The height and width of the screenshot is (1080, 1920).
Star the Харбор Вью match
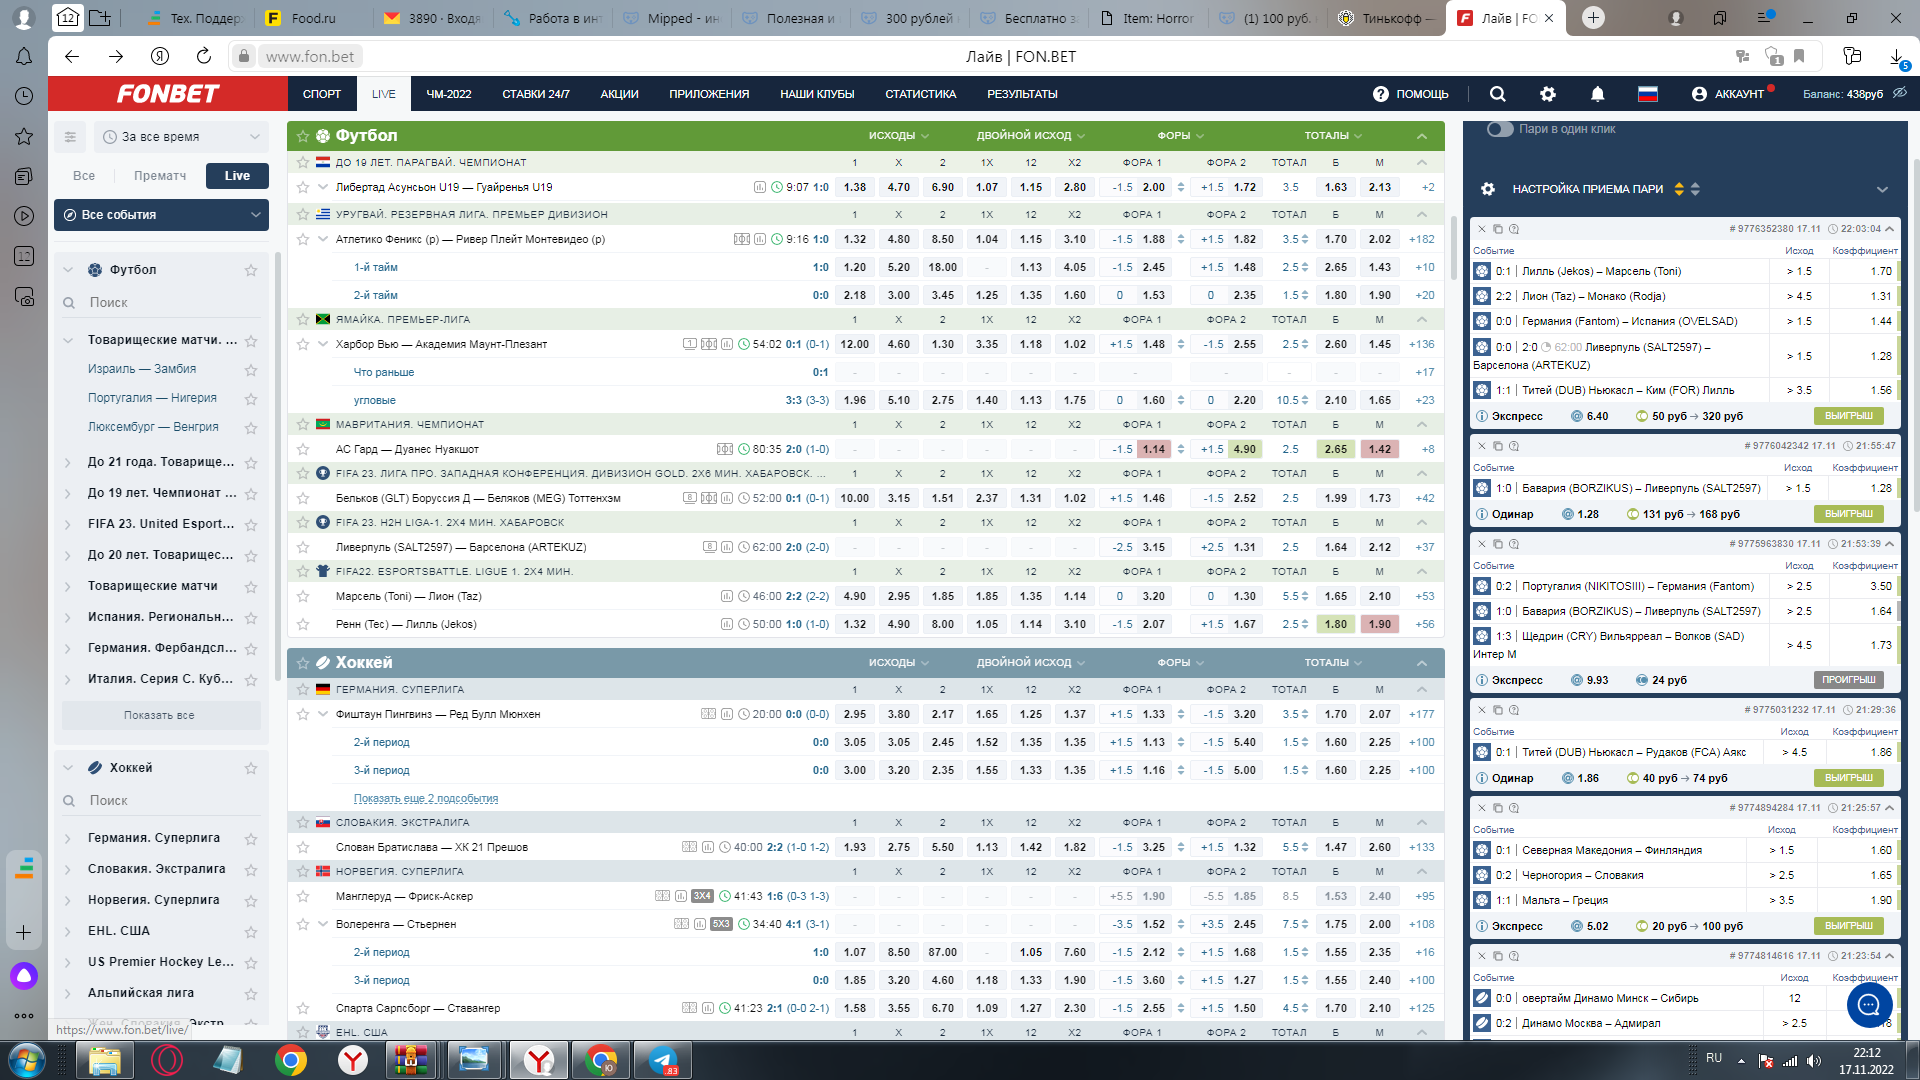pyautogui.click(x=303, y=345)
